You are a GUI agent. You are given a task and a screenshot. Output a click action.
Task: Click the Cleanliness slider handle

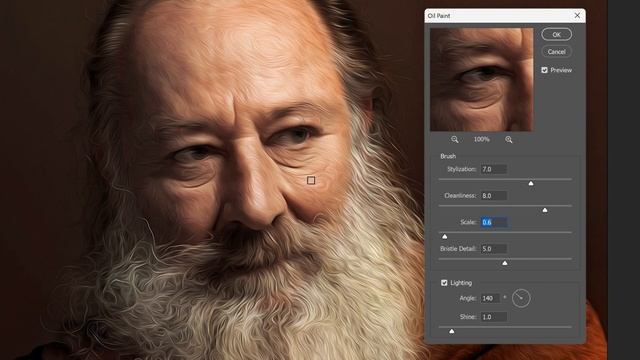coord(545,210)
